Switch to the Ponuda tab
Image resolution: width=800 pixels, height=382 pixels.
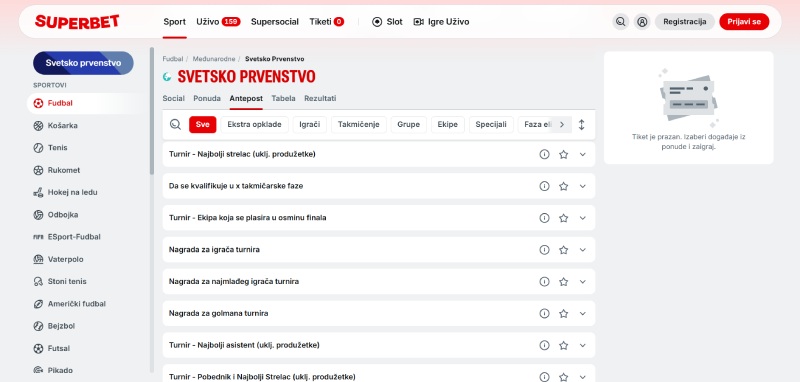(207, 98)
